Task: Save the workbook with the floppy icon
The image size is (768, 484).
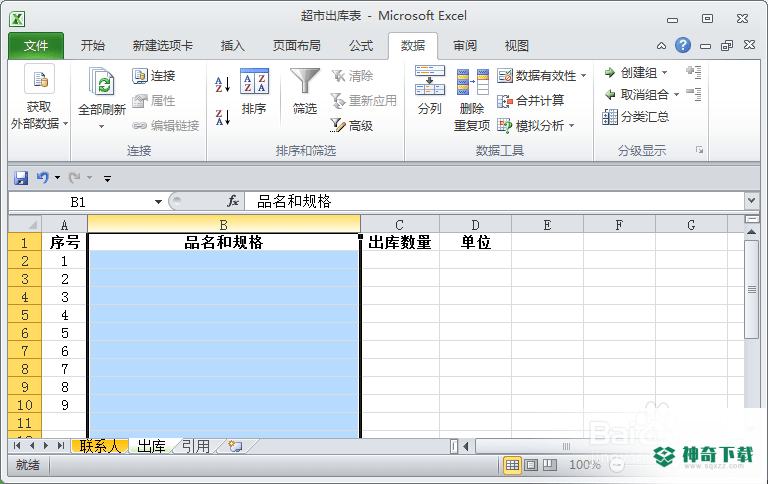Action: [x=21, y=178]
